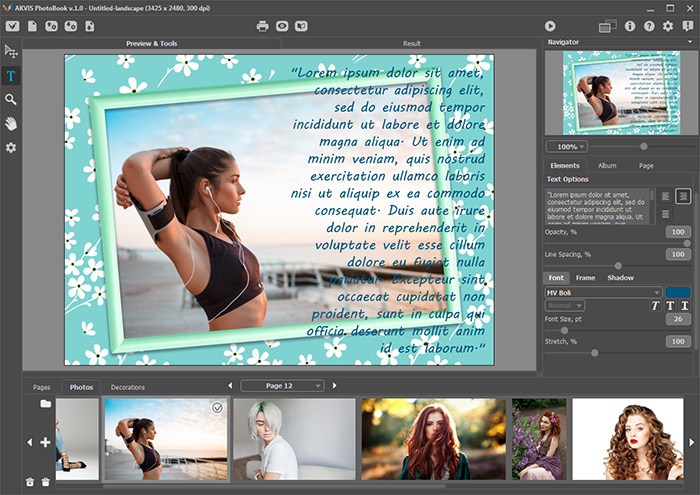Click the overlapping windows workspace icon
This screenshot has height=495, width=700.
click(607, 26)
